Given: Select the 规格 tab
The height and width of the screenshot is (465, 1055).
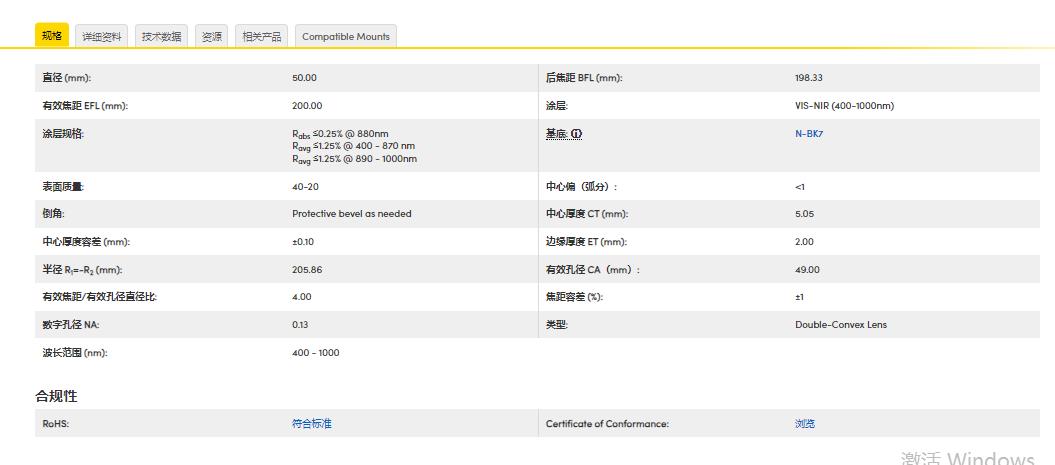Looking at the screenshot, I should click(x=52, y=36).
